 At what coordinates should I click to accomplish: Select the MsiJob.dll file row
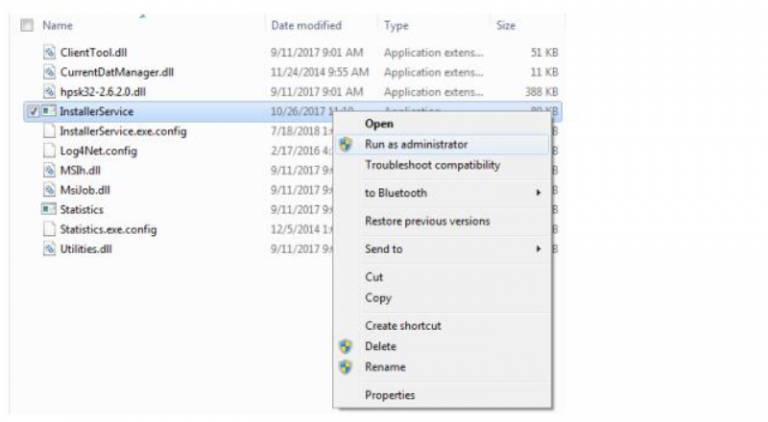pyautogui.click(x=85, y=190)
